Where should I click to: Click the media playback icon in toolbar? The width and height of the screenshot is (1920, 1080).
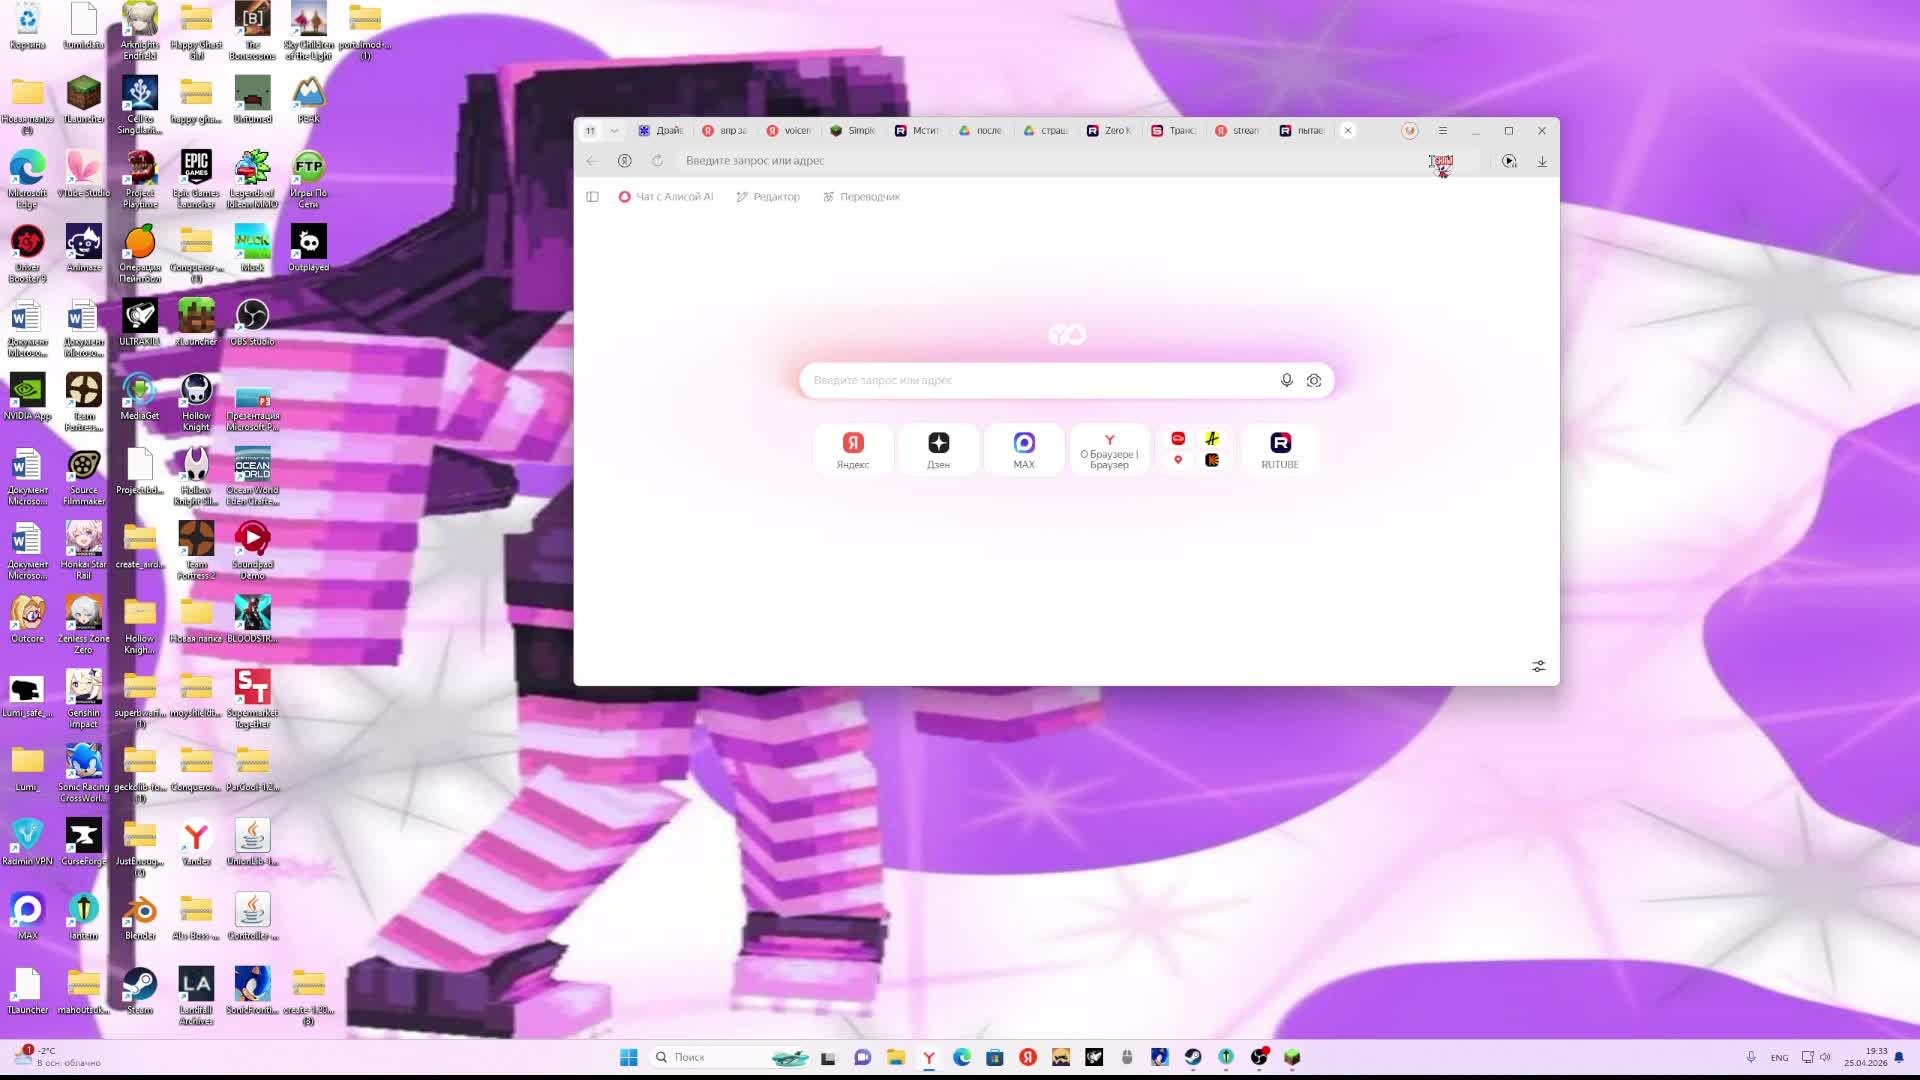click(1509, 161)
